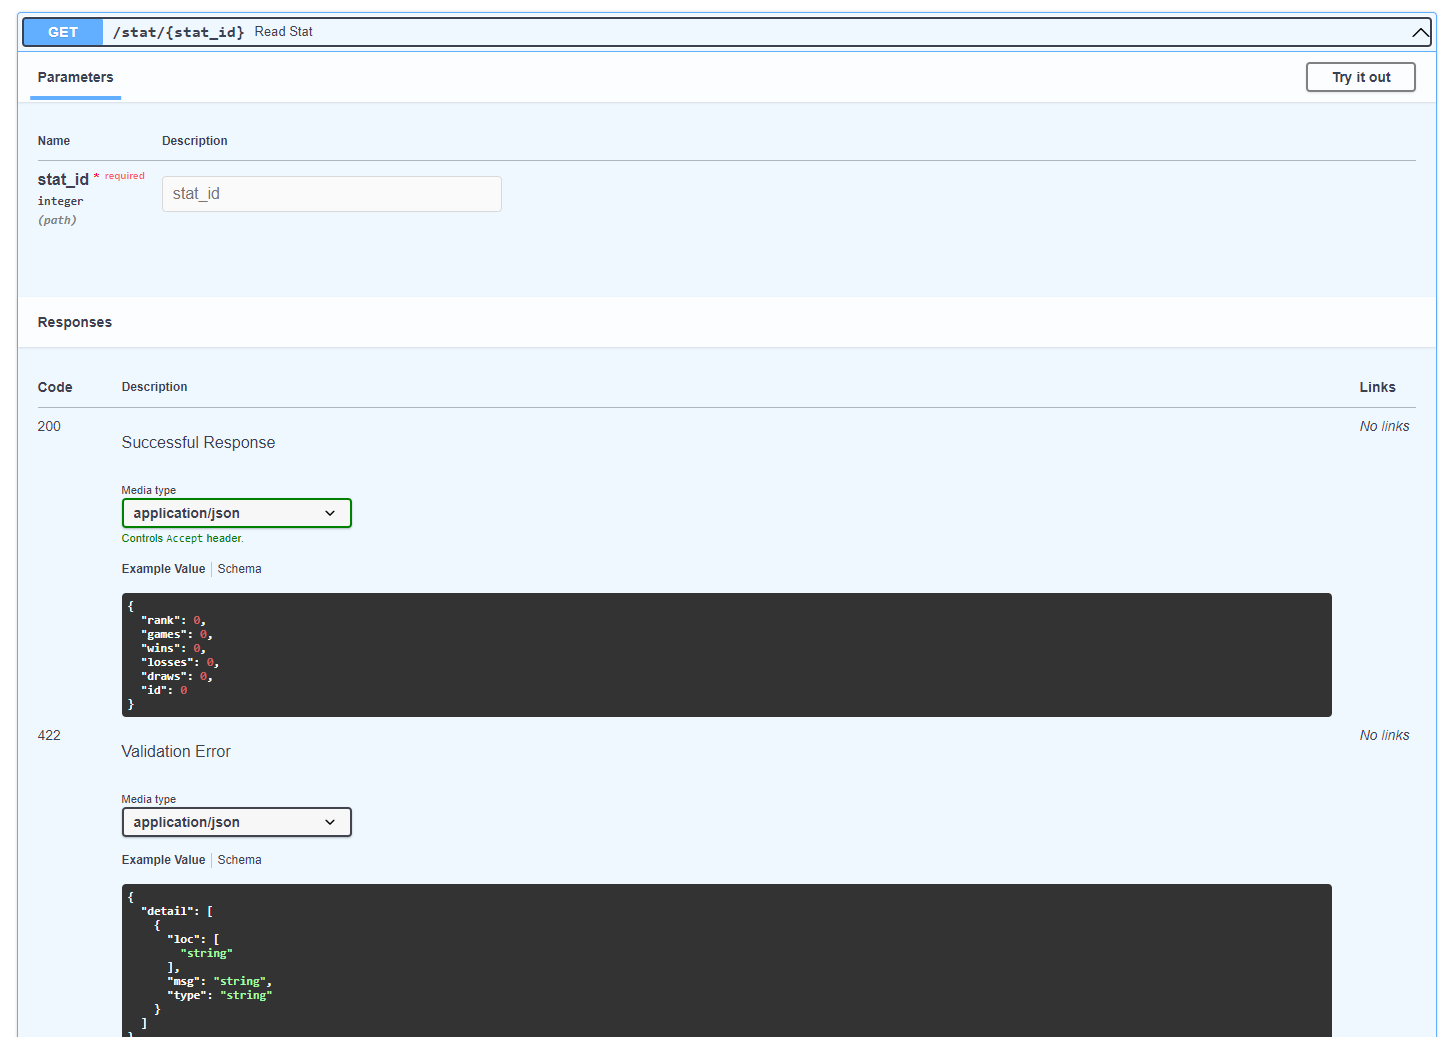Image resolution: width=1448 pixels, height=1037 pixels.
Task: Click the Try it out button
Action: [x=1361, y=77]
